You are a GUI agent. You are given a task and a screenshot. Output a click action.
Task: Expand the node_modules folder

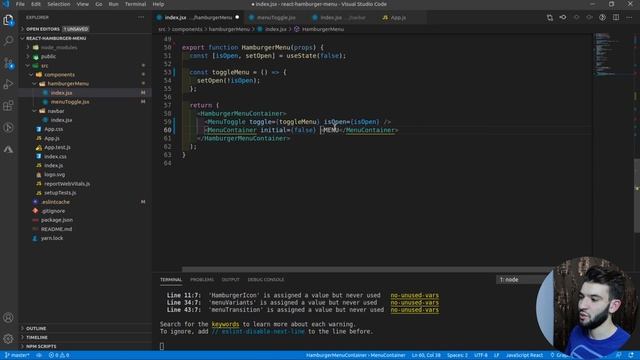pos(59,47)
